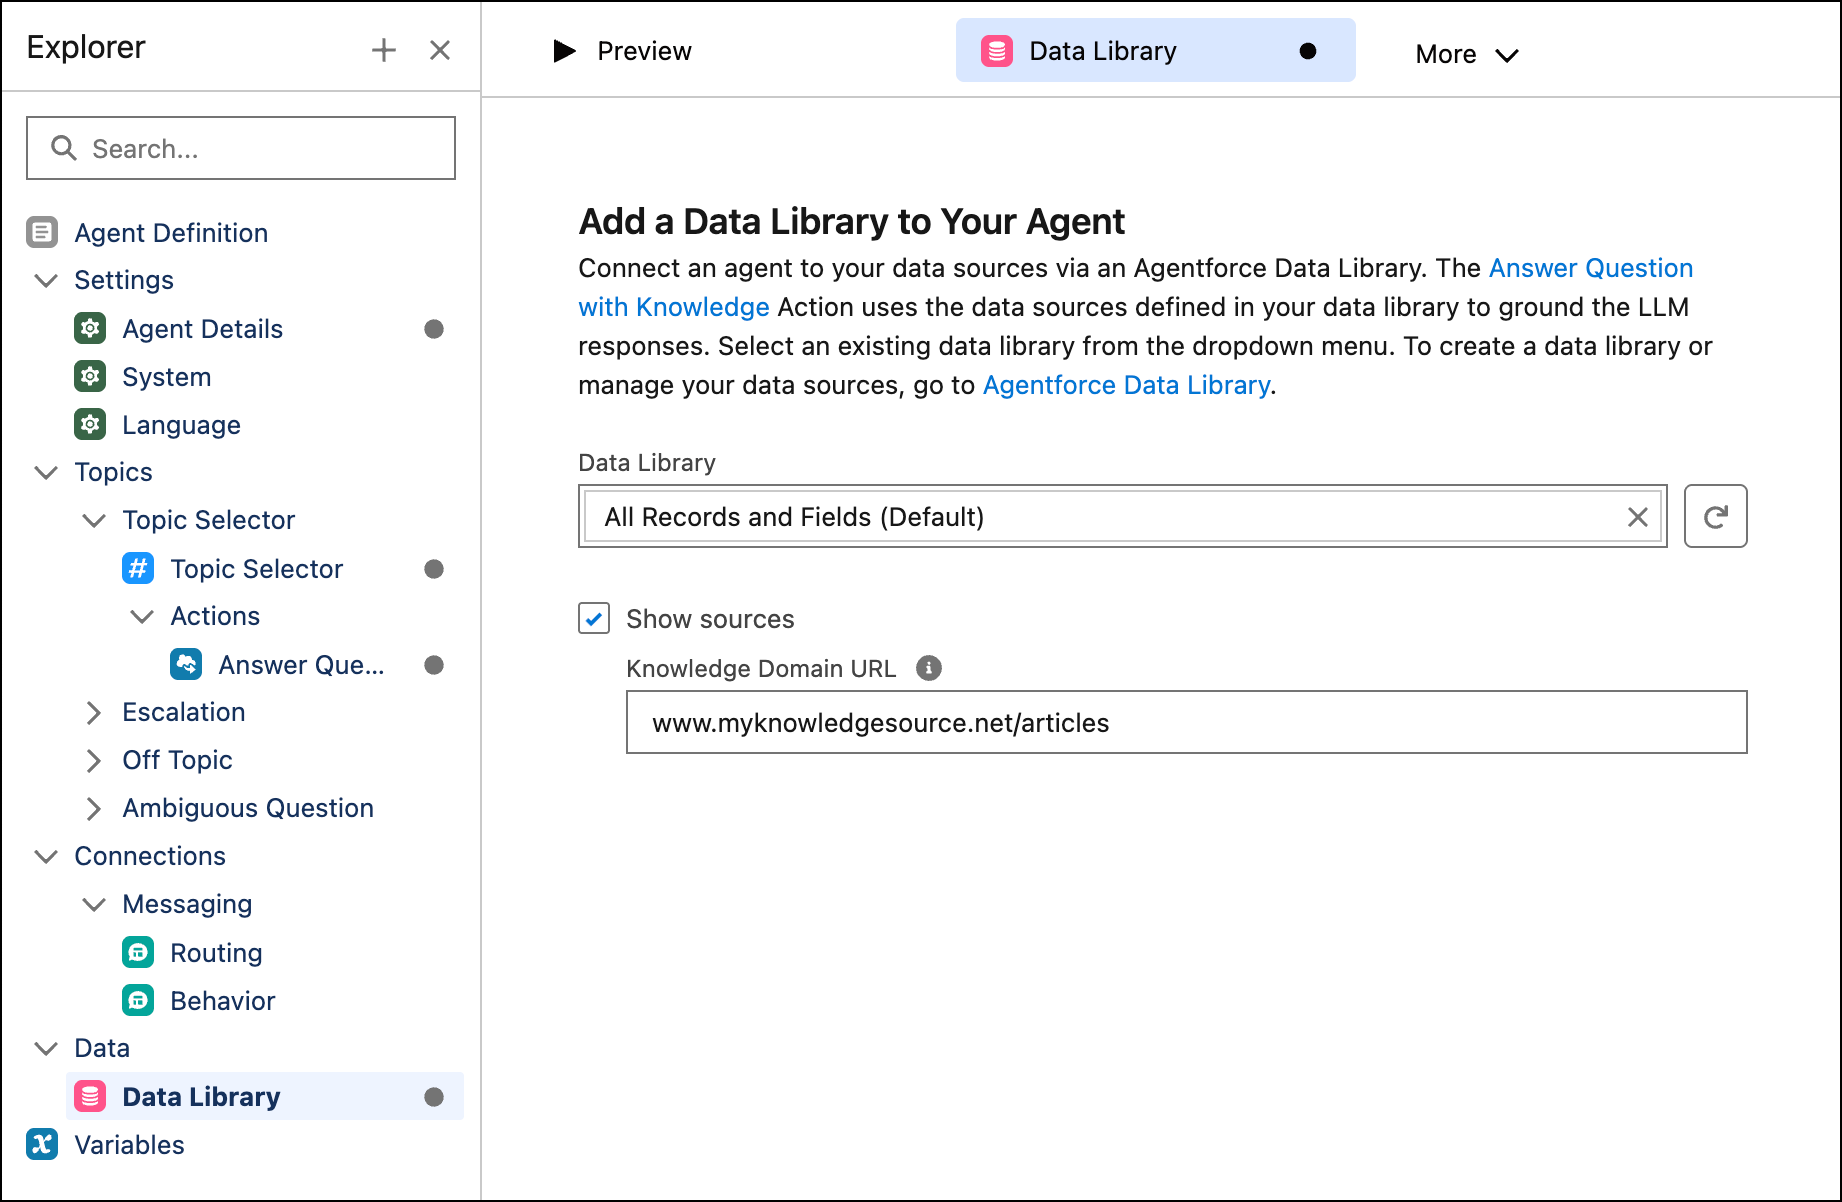Click the search magnifier icon
The height and width of the screenshot is (1202, 1842).
64,148
